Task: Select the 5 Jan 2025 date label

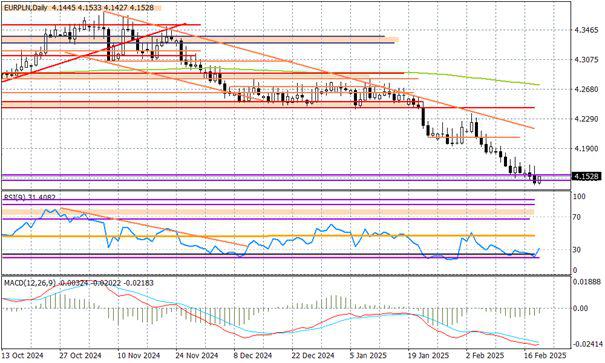Action: pos(368,355)
